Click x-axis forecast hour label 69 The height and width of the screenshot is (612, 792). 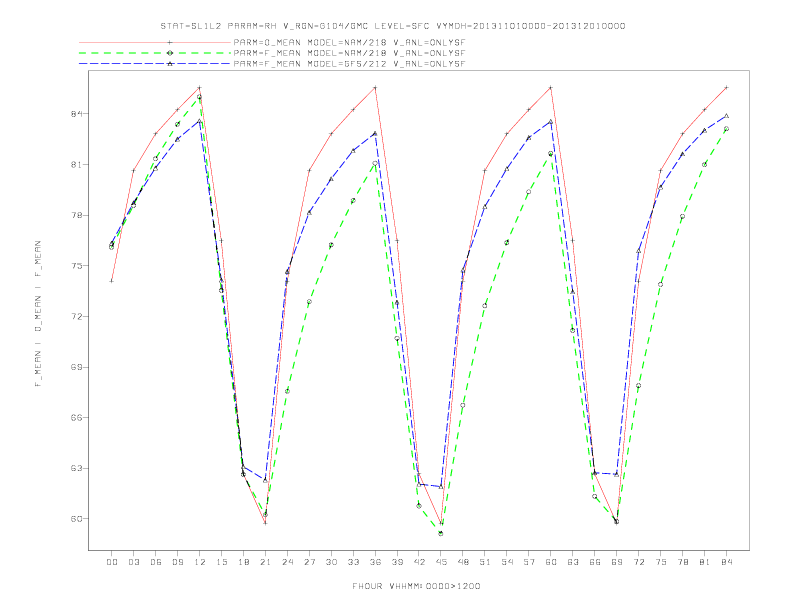617,562
